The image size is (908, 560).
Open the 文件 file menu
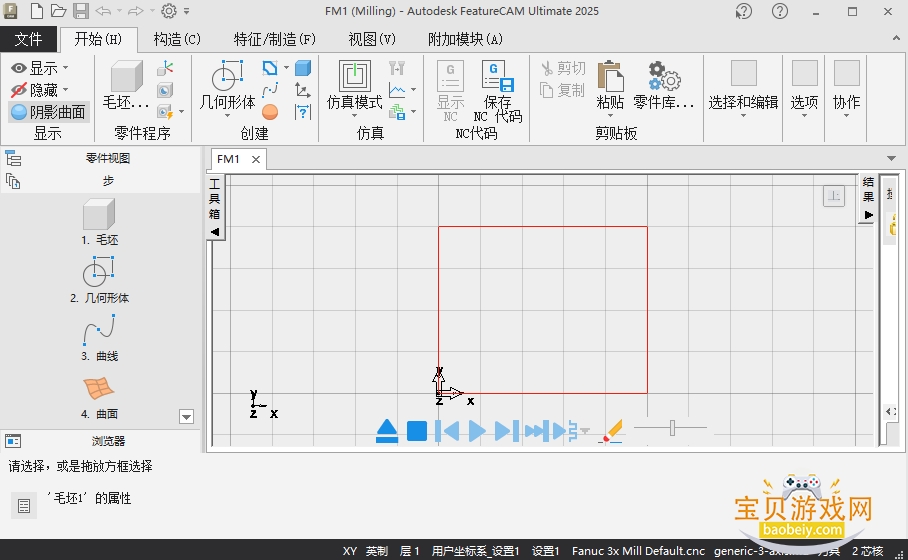pos(28,39)
